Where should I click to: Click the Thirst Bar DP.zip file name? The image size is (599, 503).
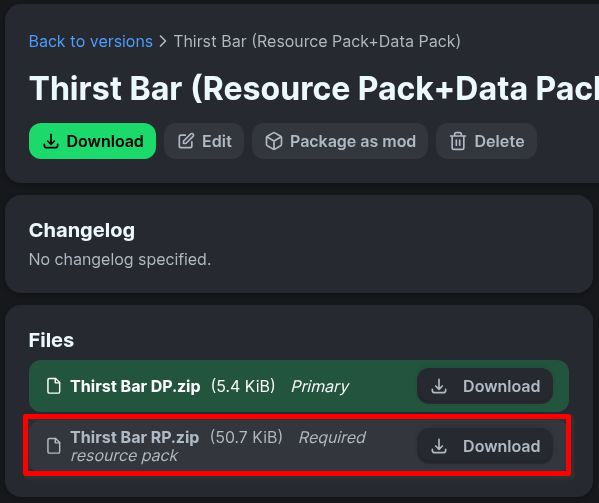tap(135, 386)
